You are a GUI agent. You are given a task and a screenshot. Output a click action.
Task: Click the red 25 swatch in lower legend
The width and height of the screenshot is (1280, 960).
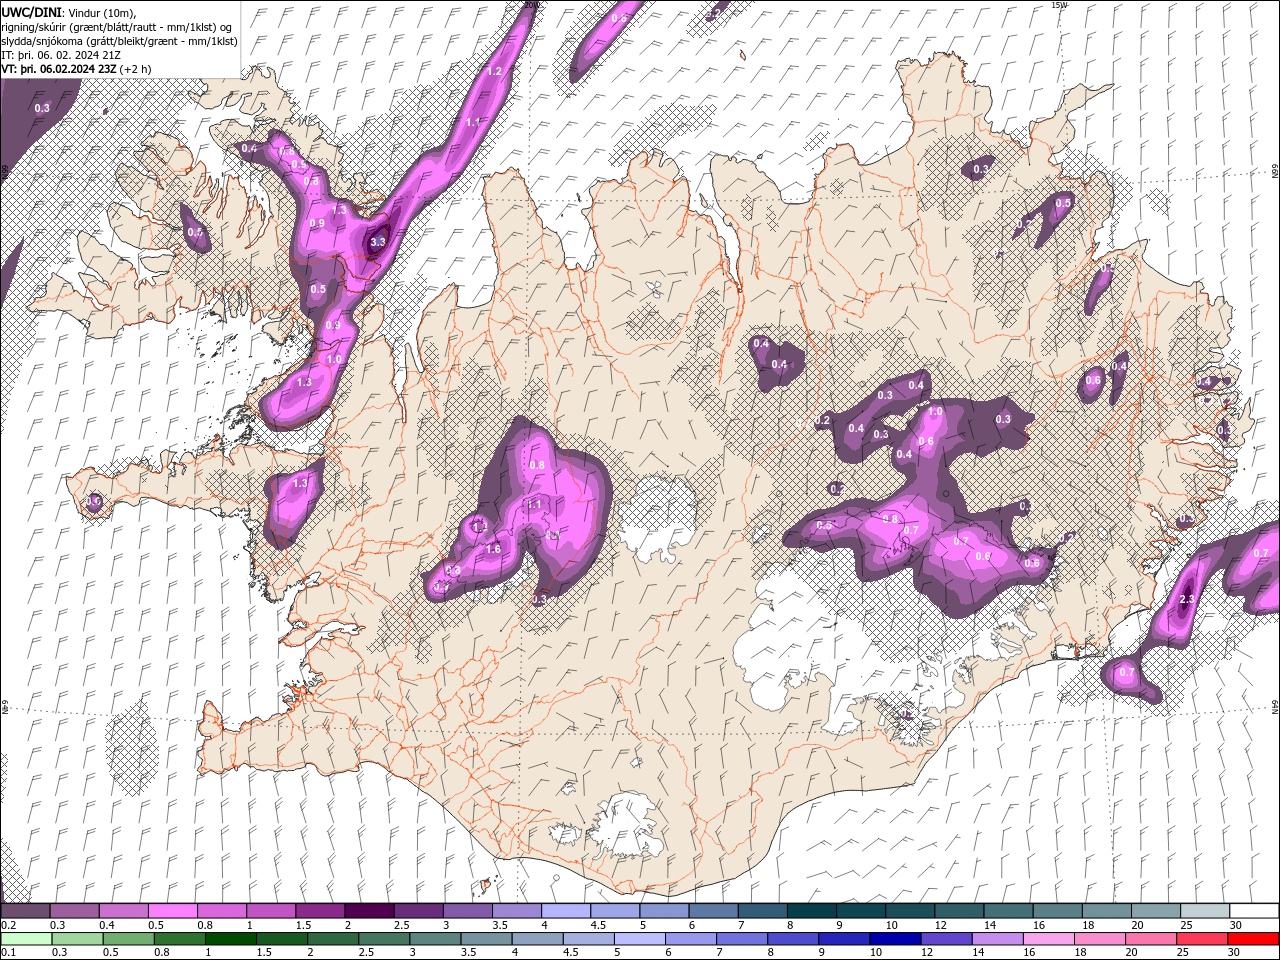1202,939
